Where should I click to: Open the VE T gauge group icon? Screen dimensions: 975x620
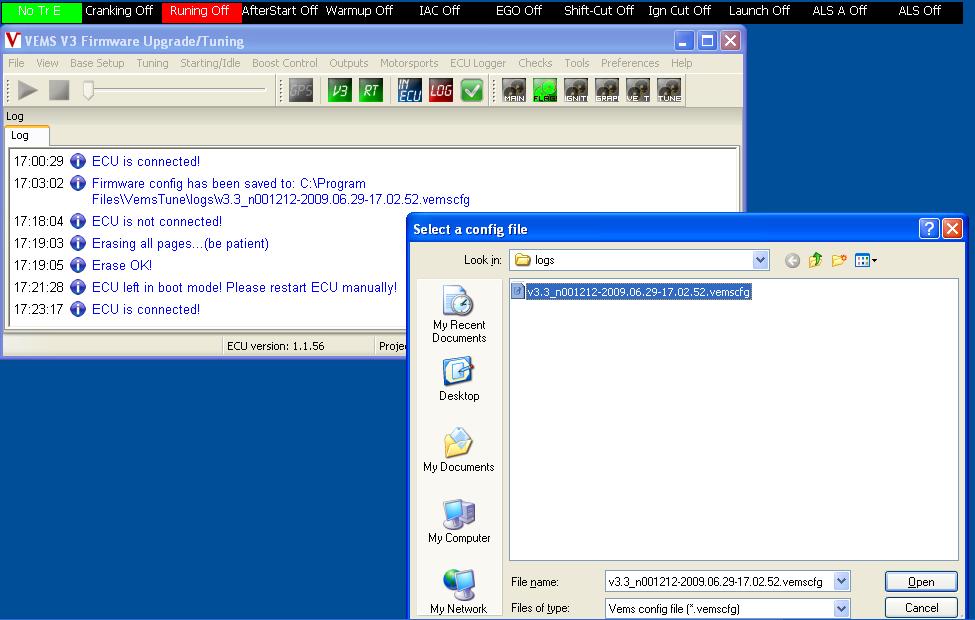(638, 91)
